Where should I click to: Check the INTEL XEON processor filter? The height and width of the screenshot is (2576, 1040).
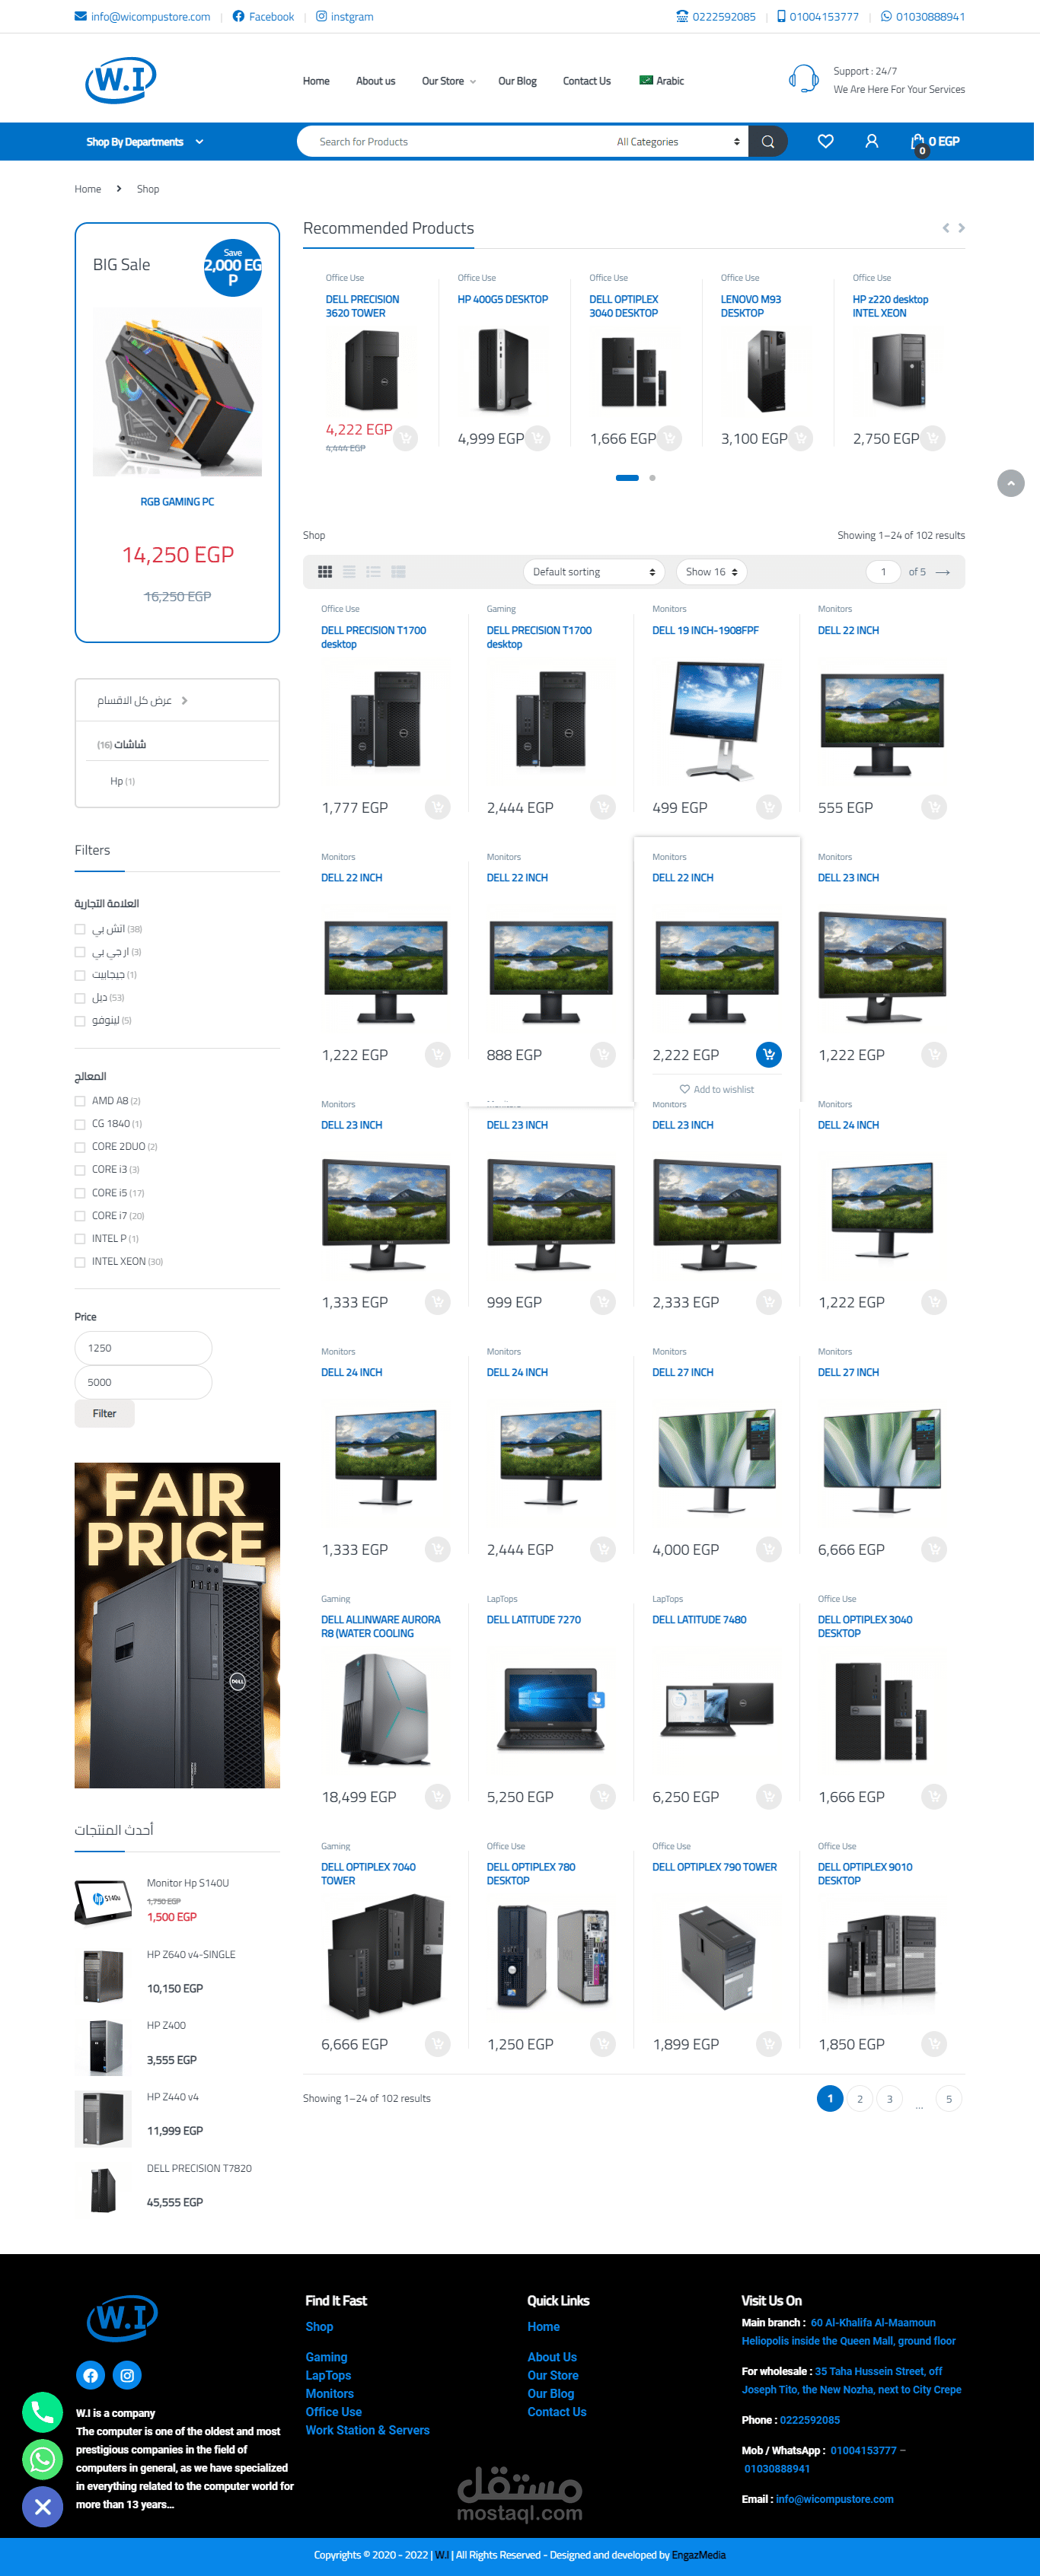80,1262
